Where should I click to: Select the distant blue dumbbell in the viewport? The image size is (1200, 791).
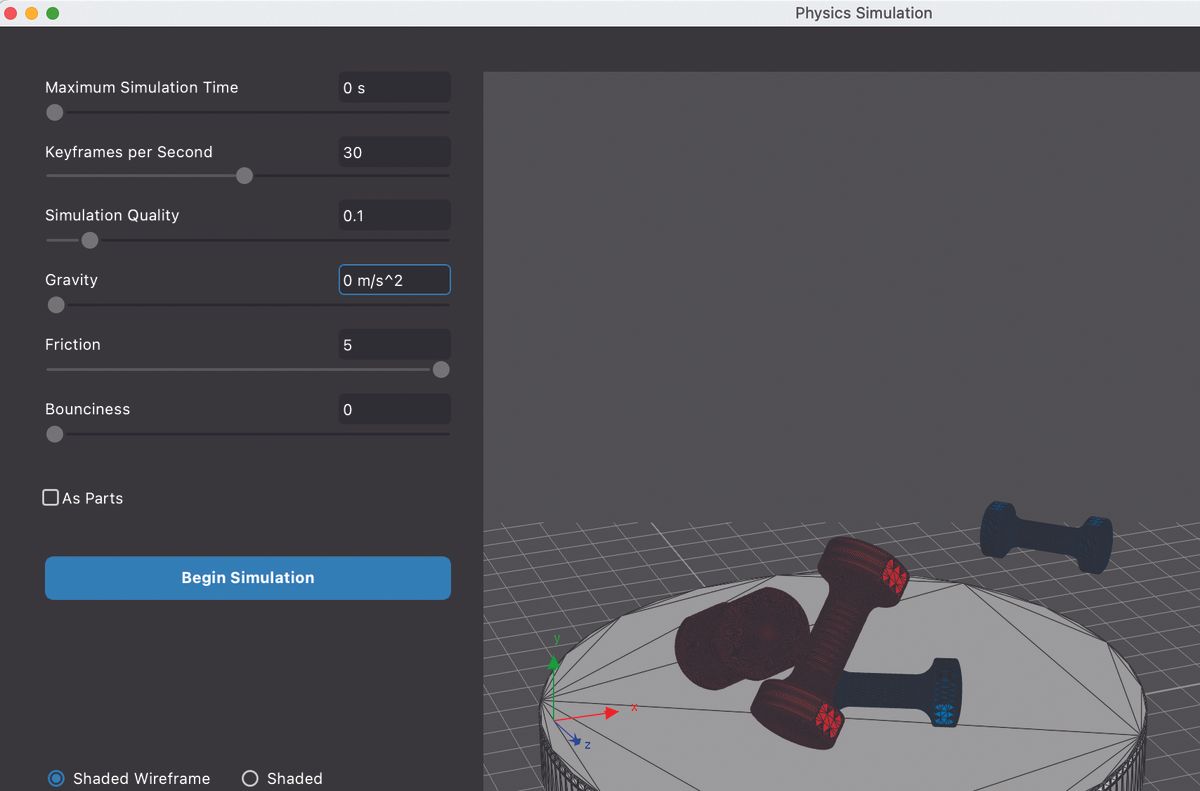(x=1045, y=535)
